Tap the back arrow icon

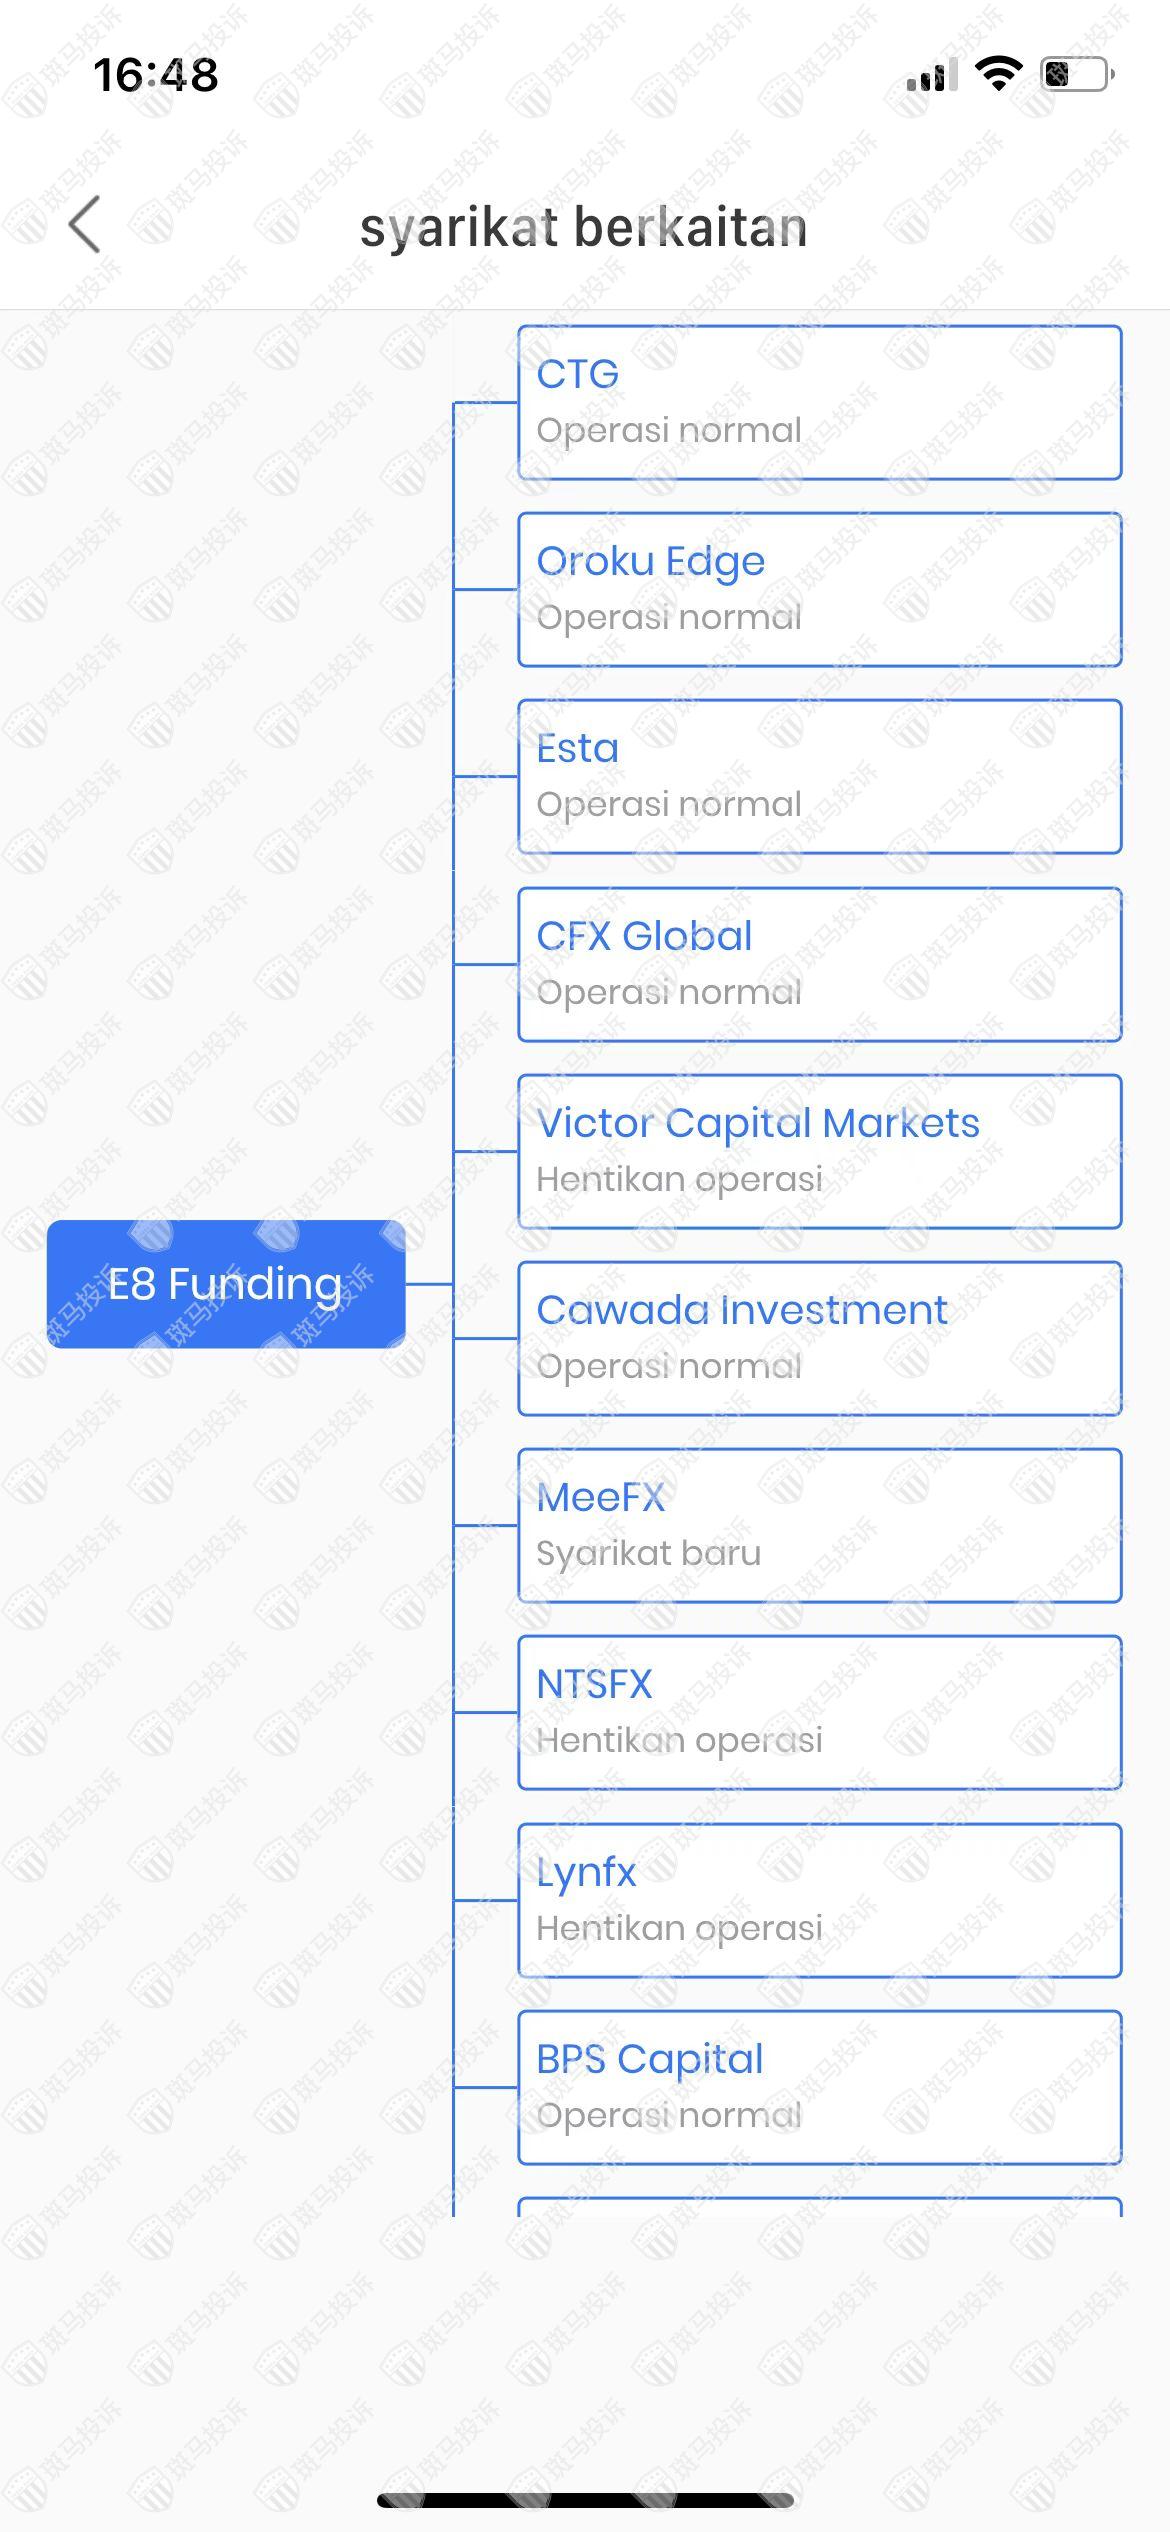86,225
